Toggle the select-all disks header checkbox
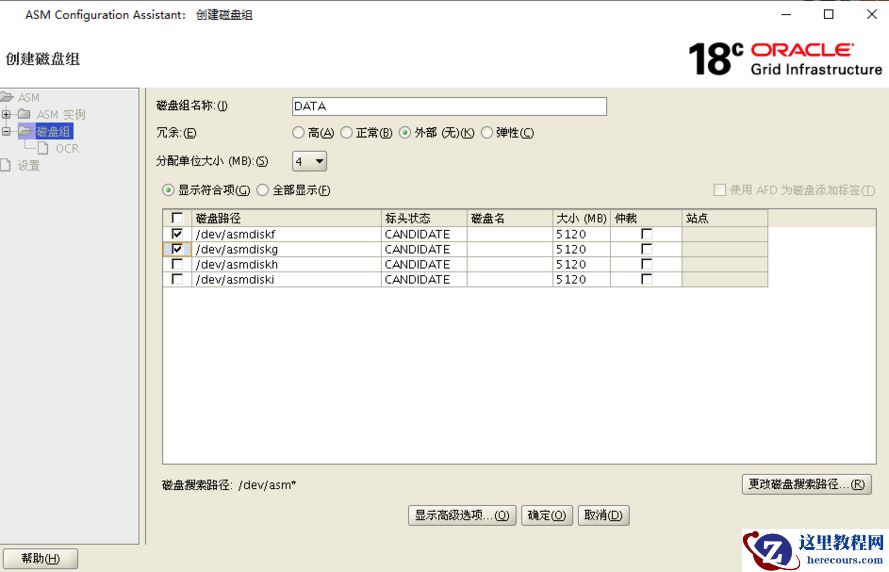 [x=177, y=218]
